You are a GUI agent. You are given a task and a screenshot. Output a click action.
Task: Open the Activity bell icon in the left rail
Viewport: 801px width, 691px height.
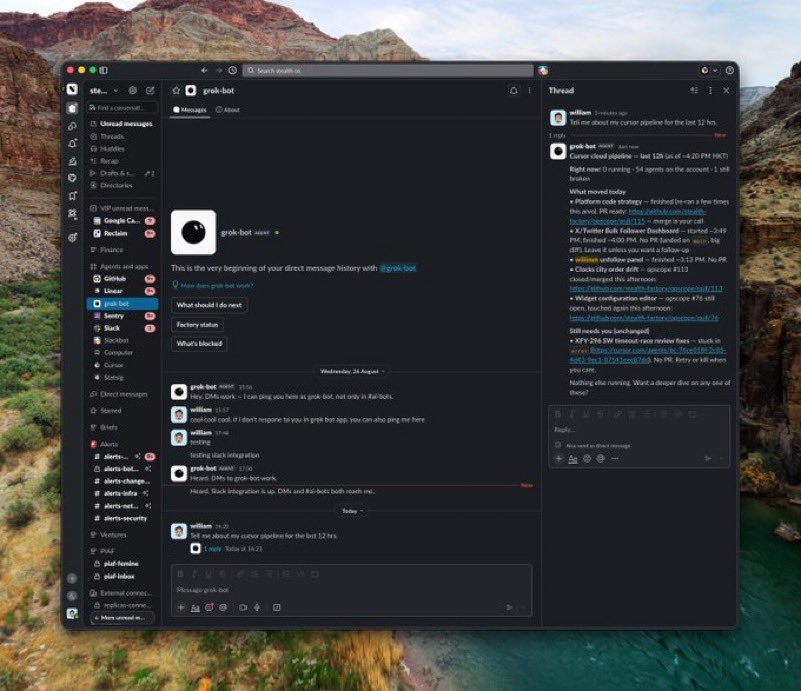[x=73, y=144]
